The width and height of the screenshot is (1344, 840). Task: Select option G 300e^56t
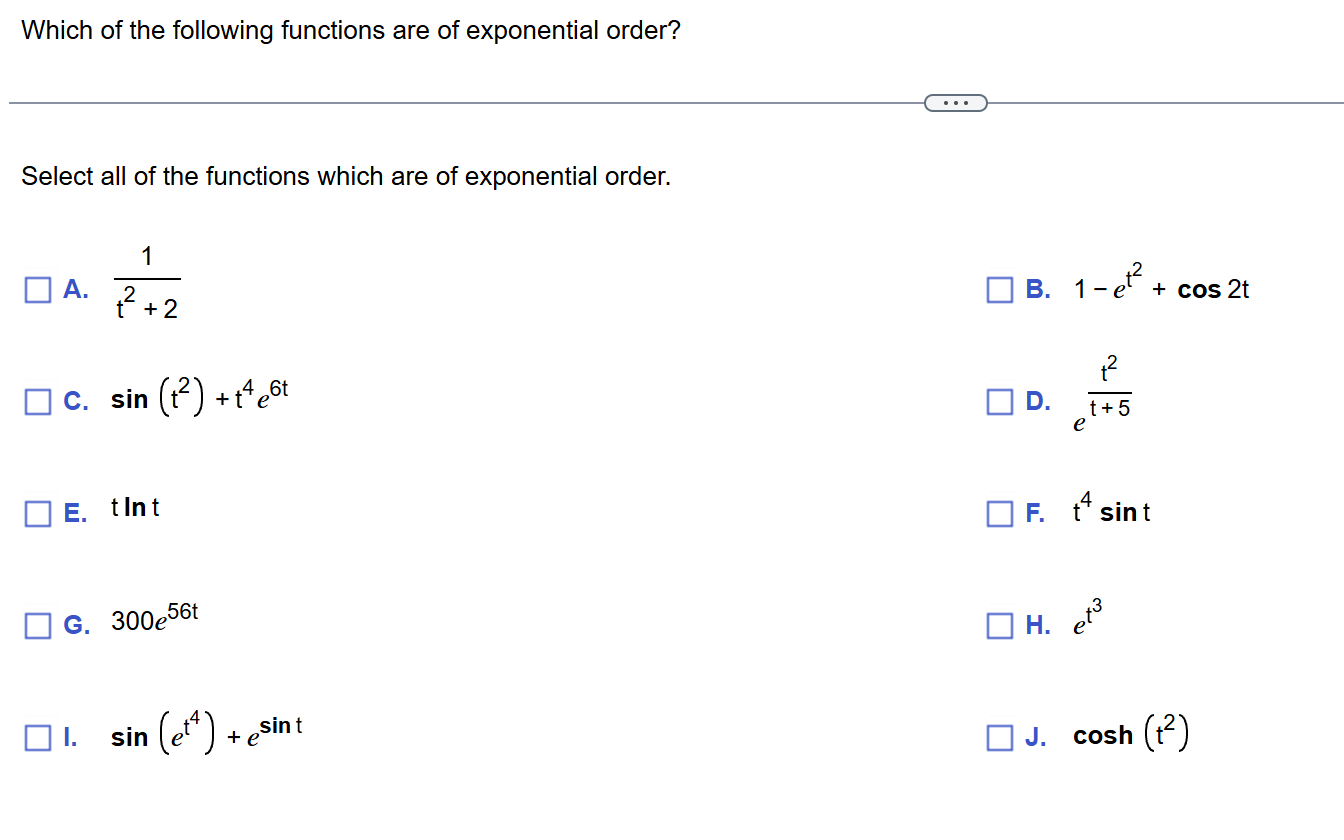click(37, 625)
